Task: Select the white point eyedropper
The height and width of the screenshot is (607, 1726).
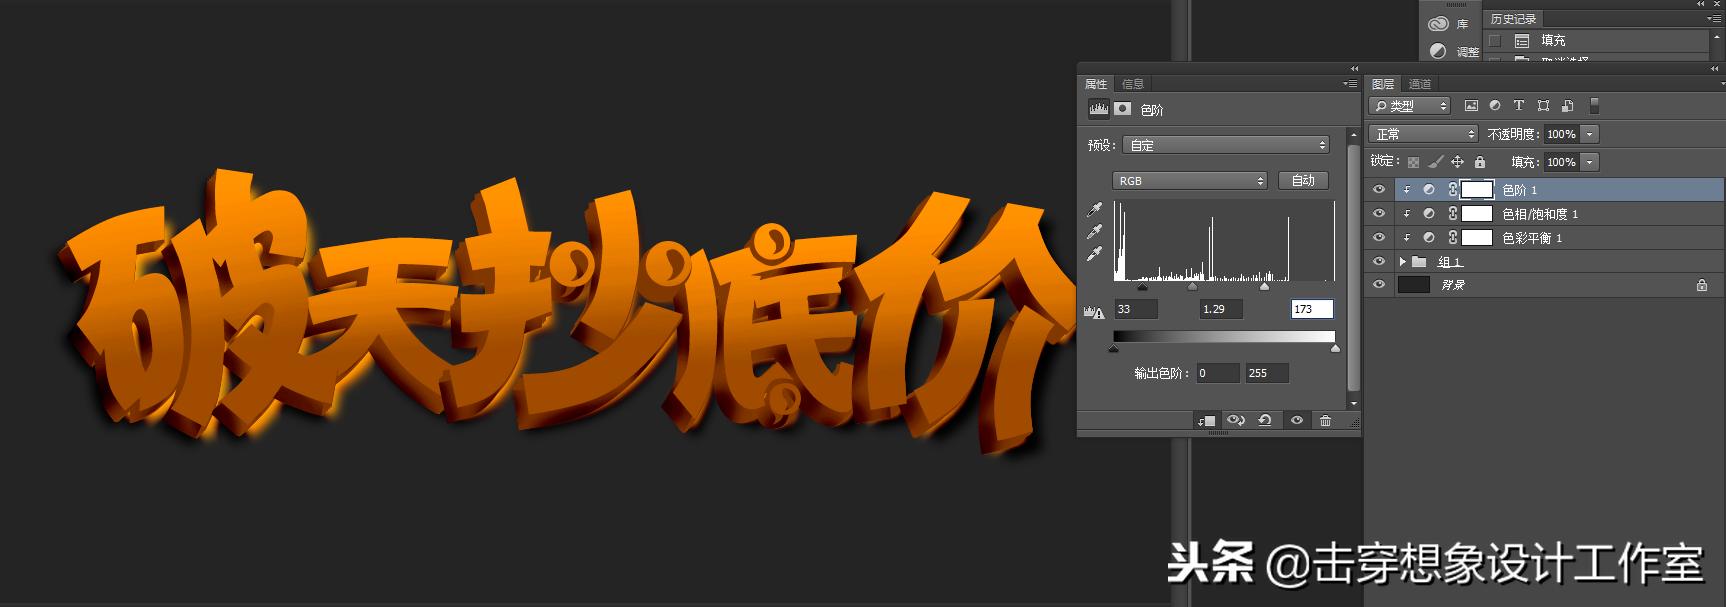Action: (1095, 254)
